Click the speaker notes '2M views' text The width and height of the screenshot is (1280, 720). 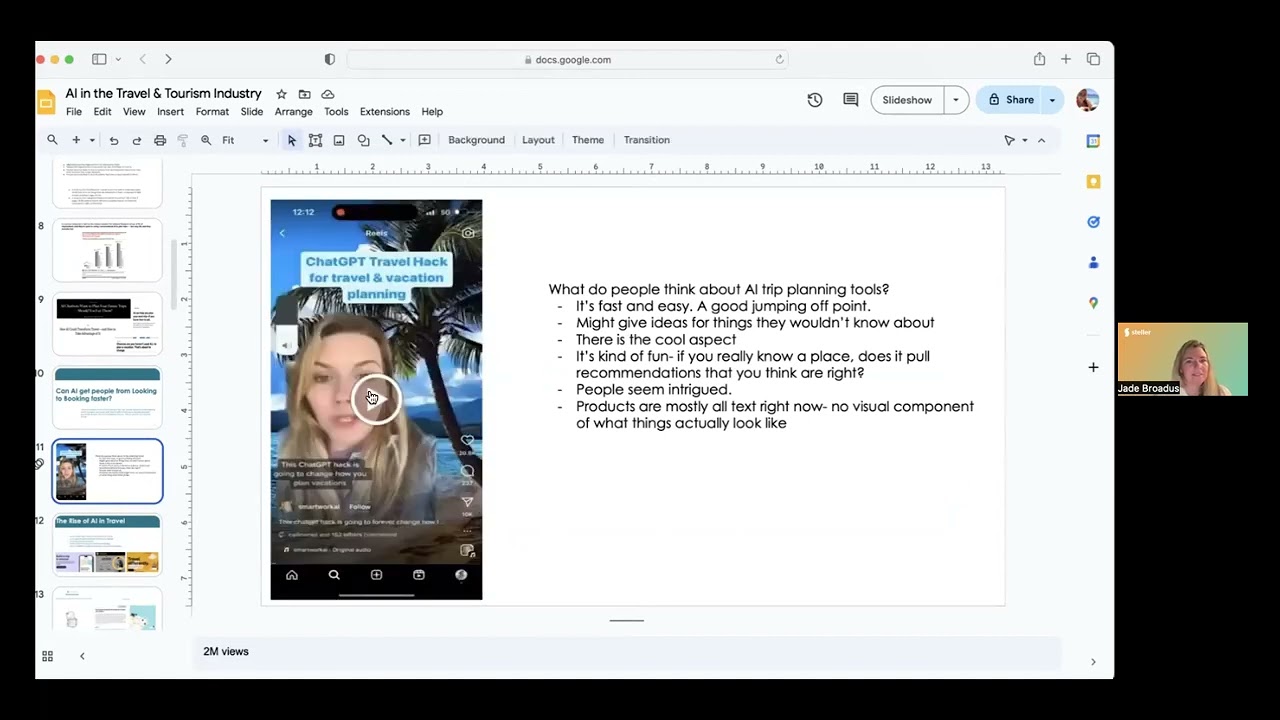tap(226, 652)
